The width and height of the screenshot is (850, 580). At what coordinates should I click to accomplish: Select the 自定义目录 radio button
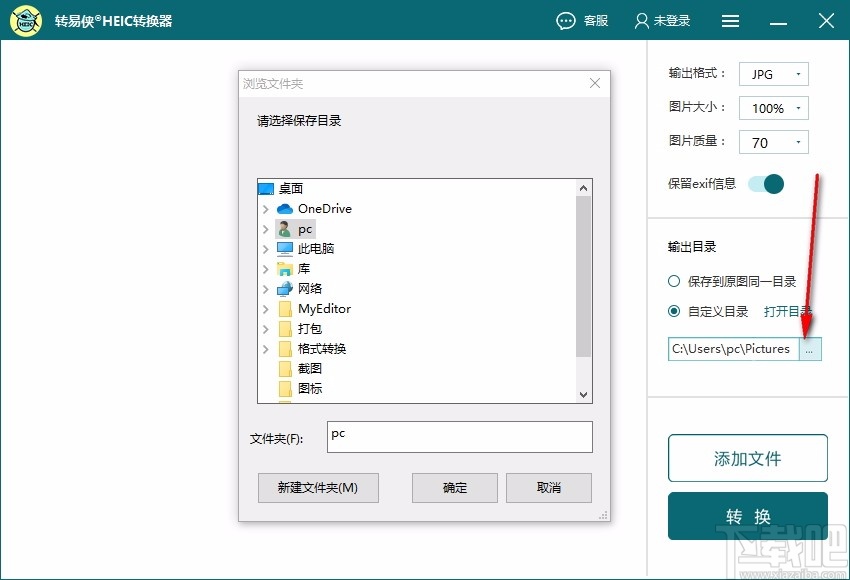pyautogui.click(x=674, y=311)
